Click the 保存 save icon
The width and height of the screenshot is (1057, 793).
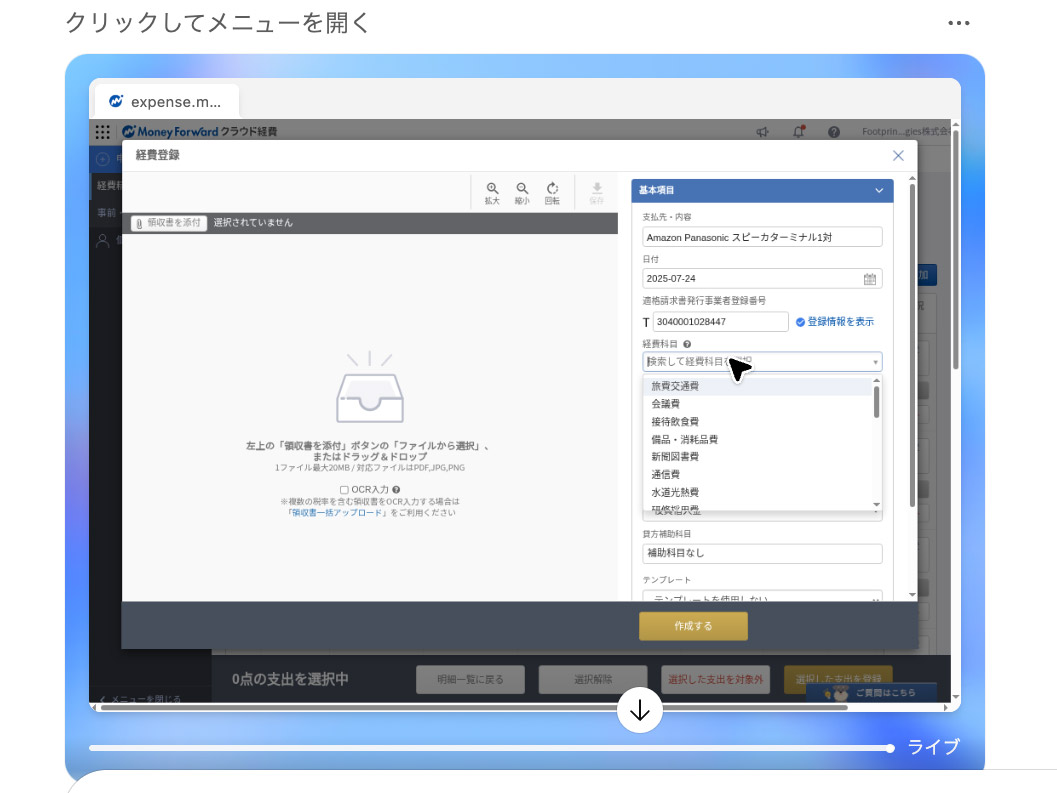coord(596,190)
